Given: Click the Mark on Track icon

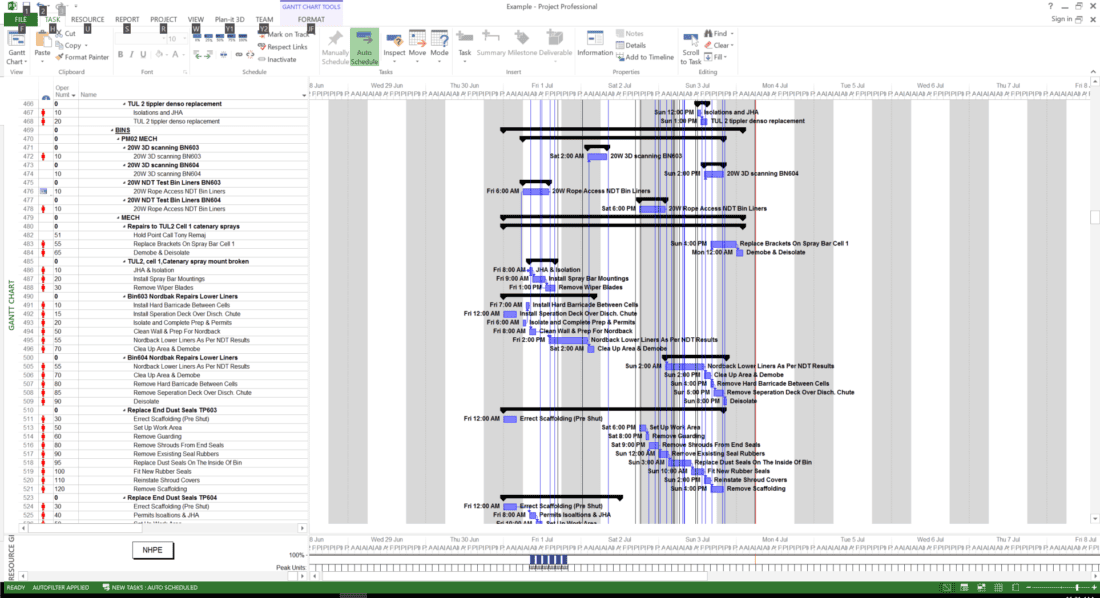Looking at the screenshot, I should [x=287, y=34].
